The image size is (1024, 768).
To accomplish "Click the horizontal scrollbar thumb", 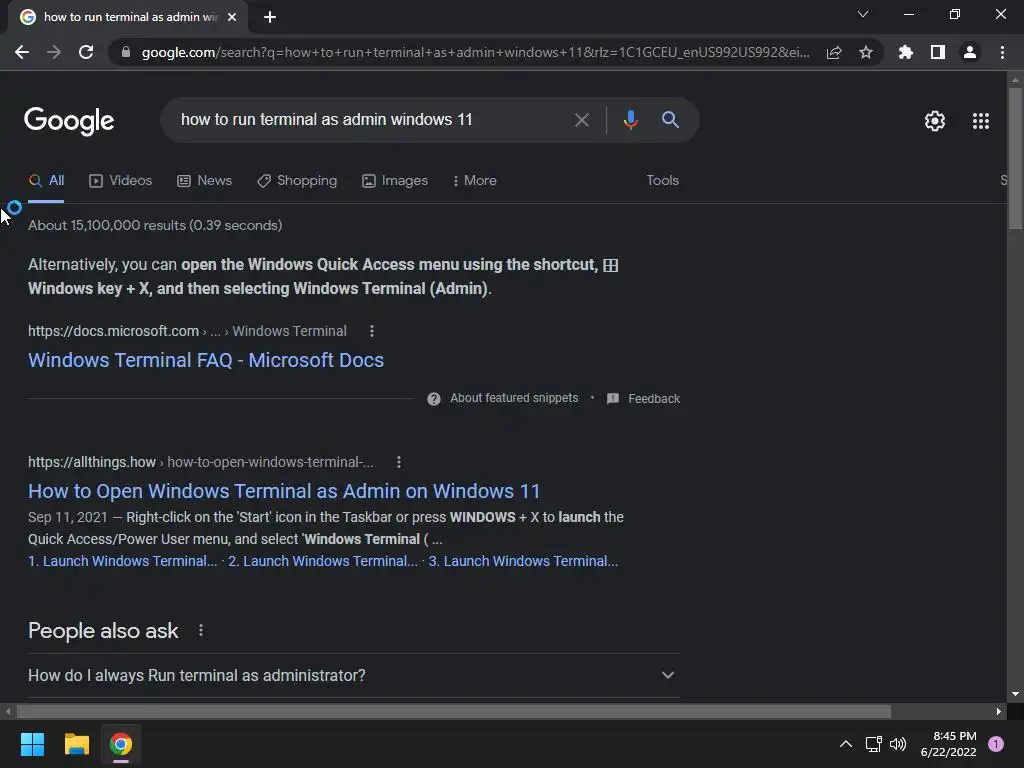I will click(x=454, y=711).
